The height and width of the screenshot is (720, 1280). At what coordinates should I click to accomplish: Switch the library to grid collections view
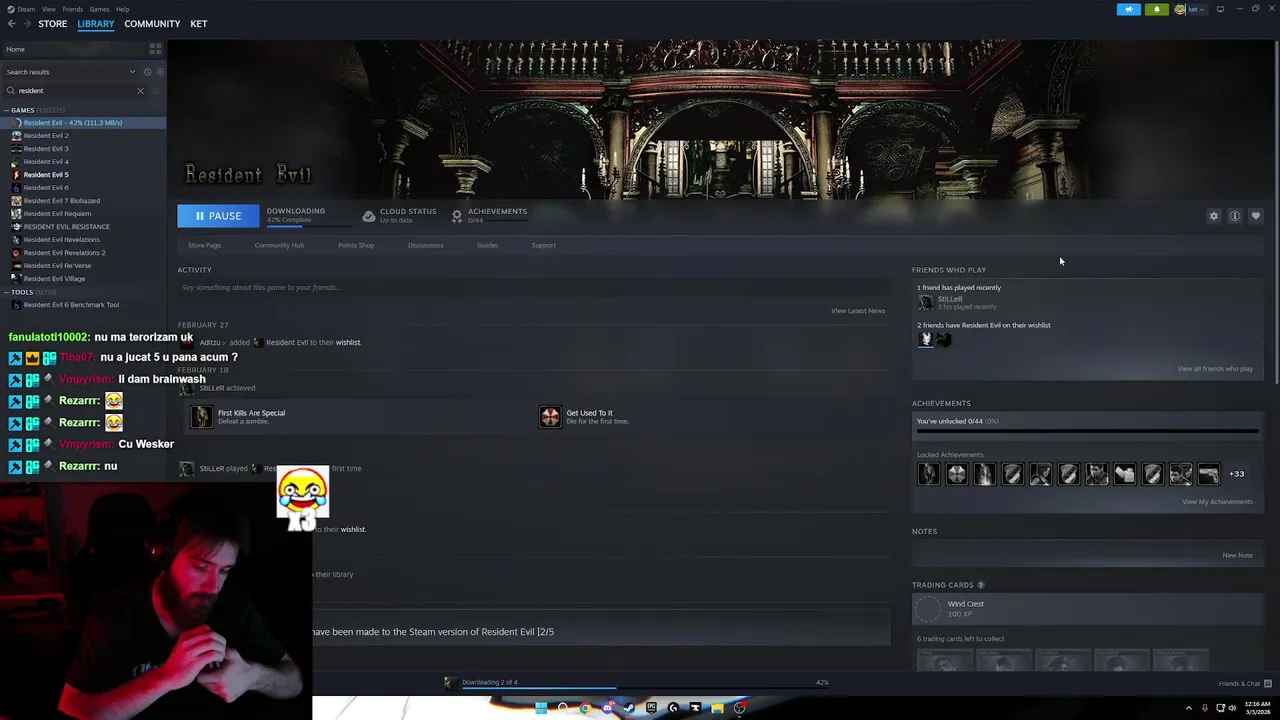pos(155,48)
